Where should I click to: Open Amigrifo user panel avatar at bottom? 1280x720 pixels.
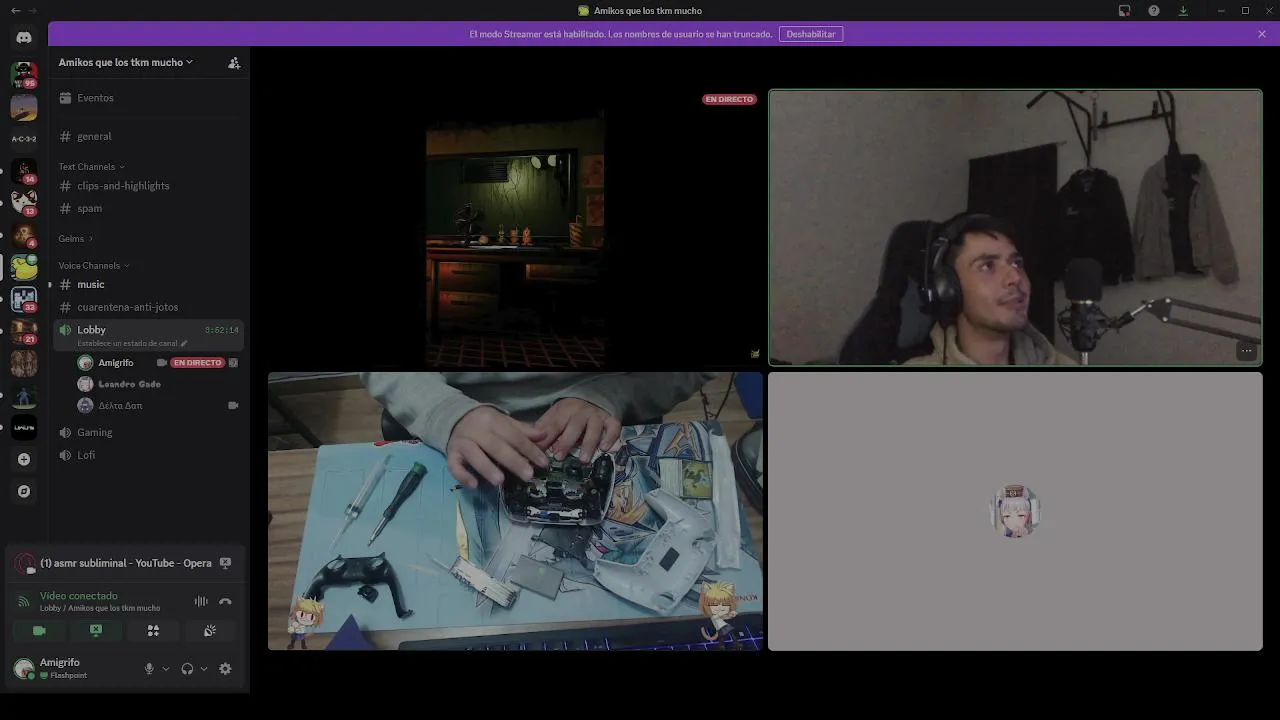(x=24, y=669)
